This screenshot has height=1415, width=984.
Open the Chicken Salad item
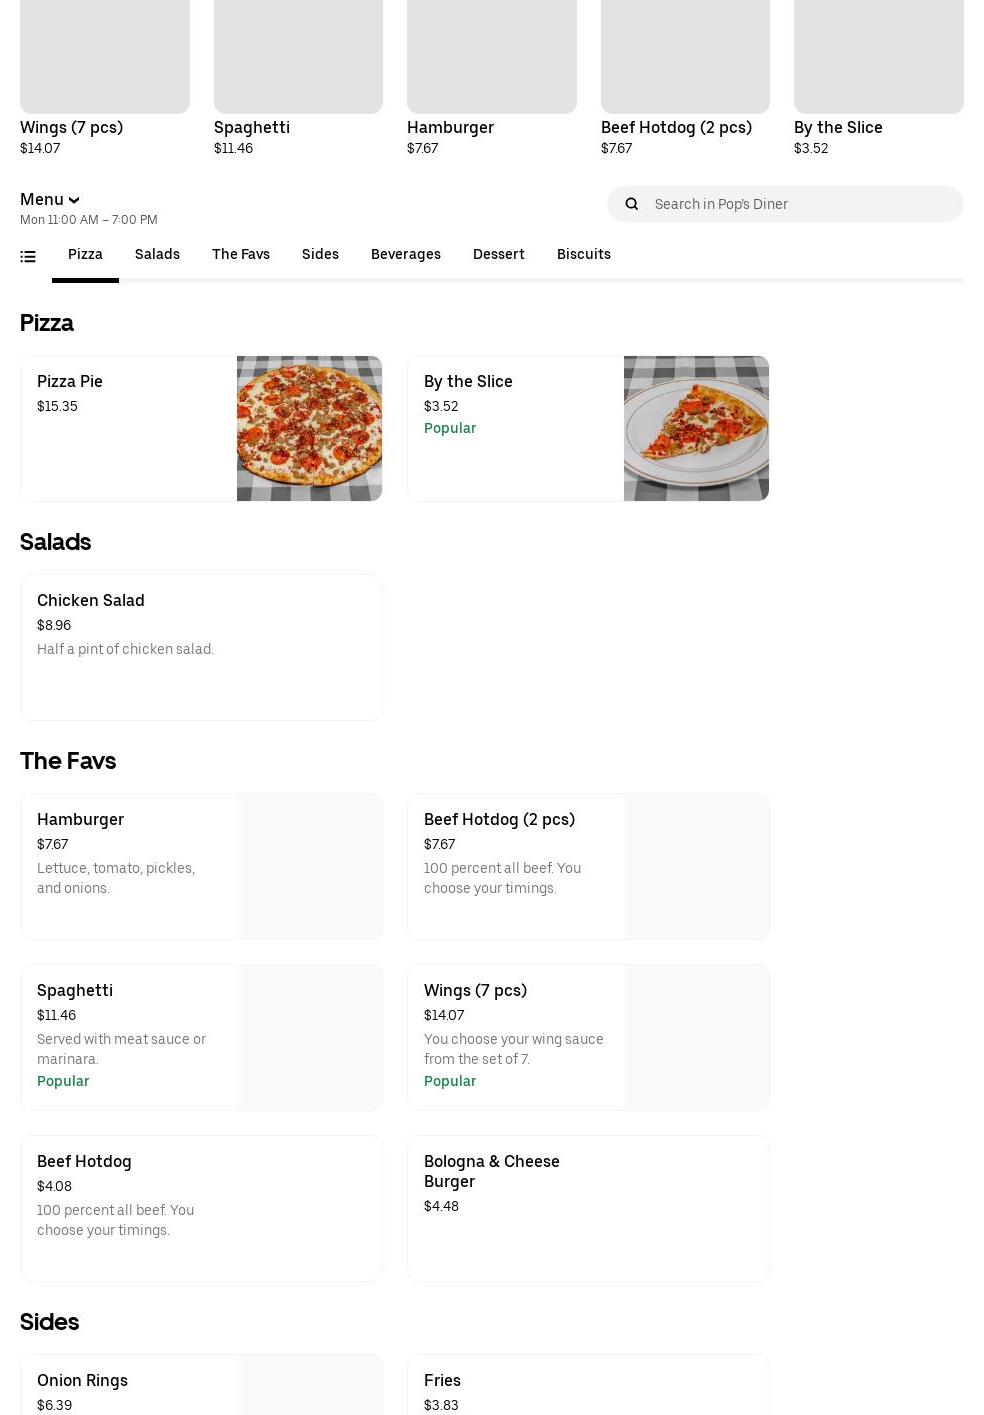[x=201, y=647]
